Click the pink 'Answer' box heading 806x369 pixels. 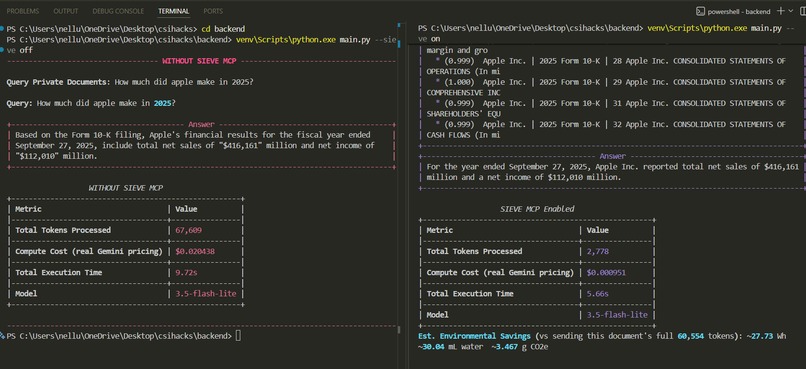(x=201, y=124)
